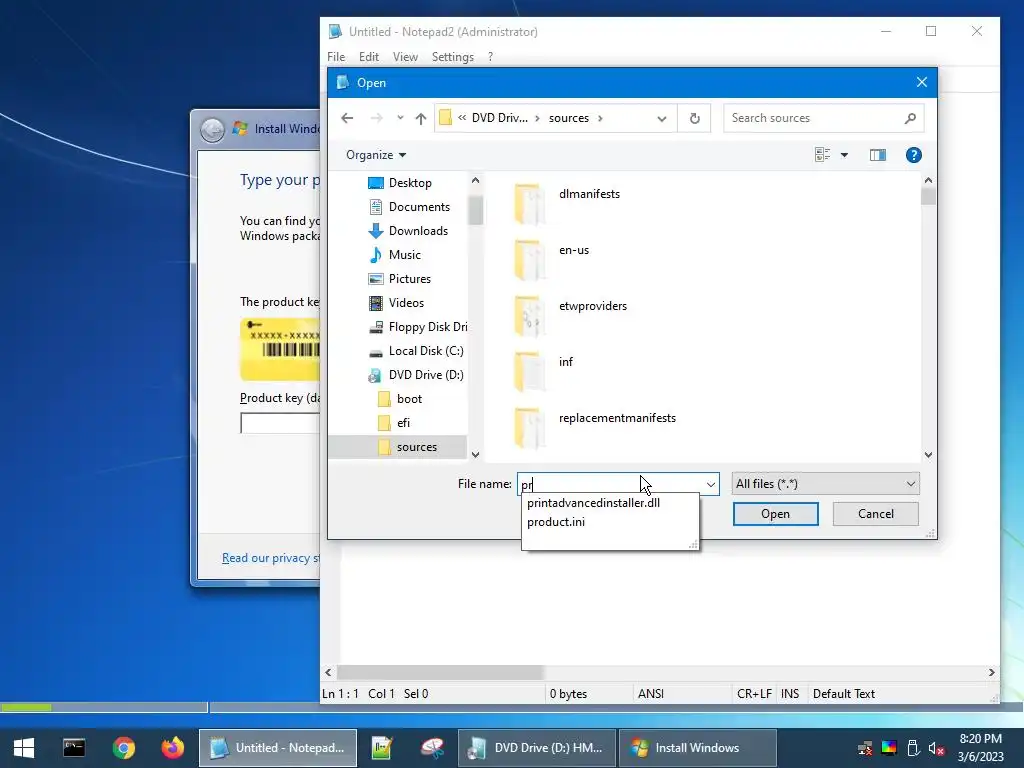
Task: Click ANSI encoding in status bar
Action: coord(650,694)
